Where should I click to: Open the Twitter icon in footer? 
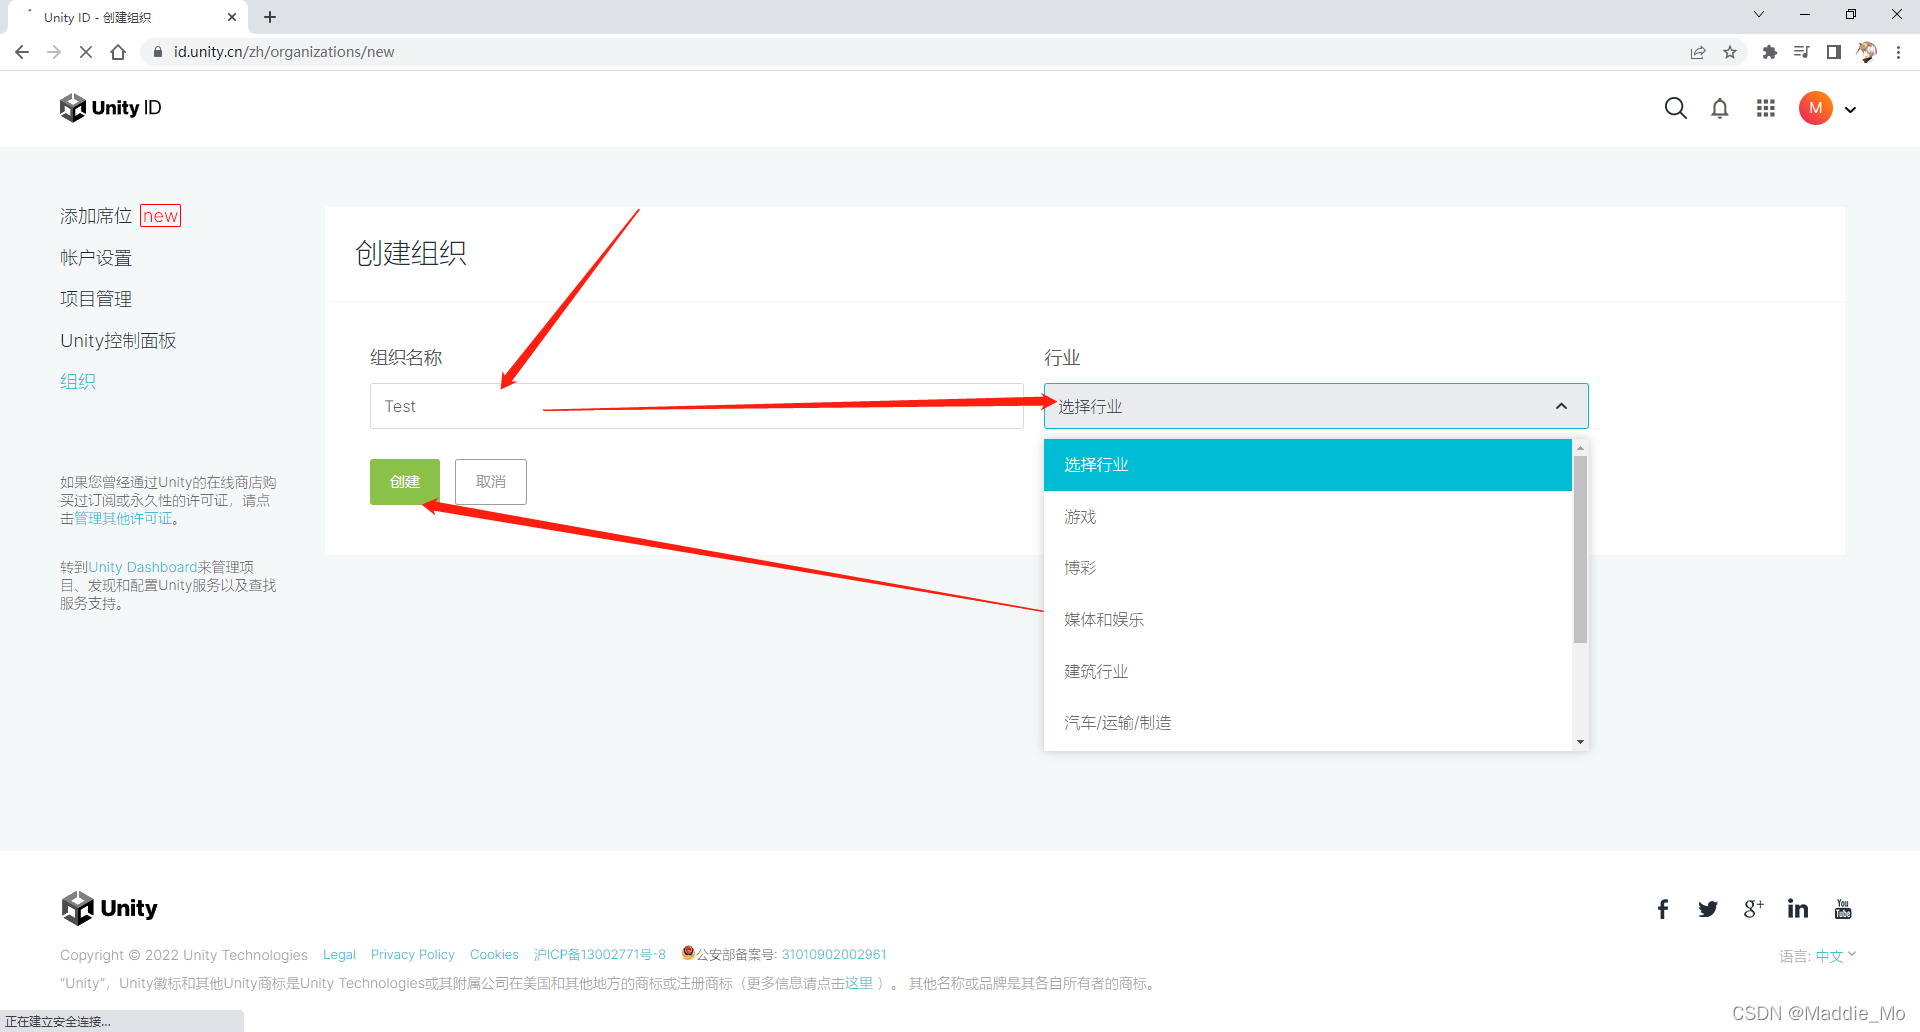click(1708, 909)
